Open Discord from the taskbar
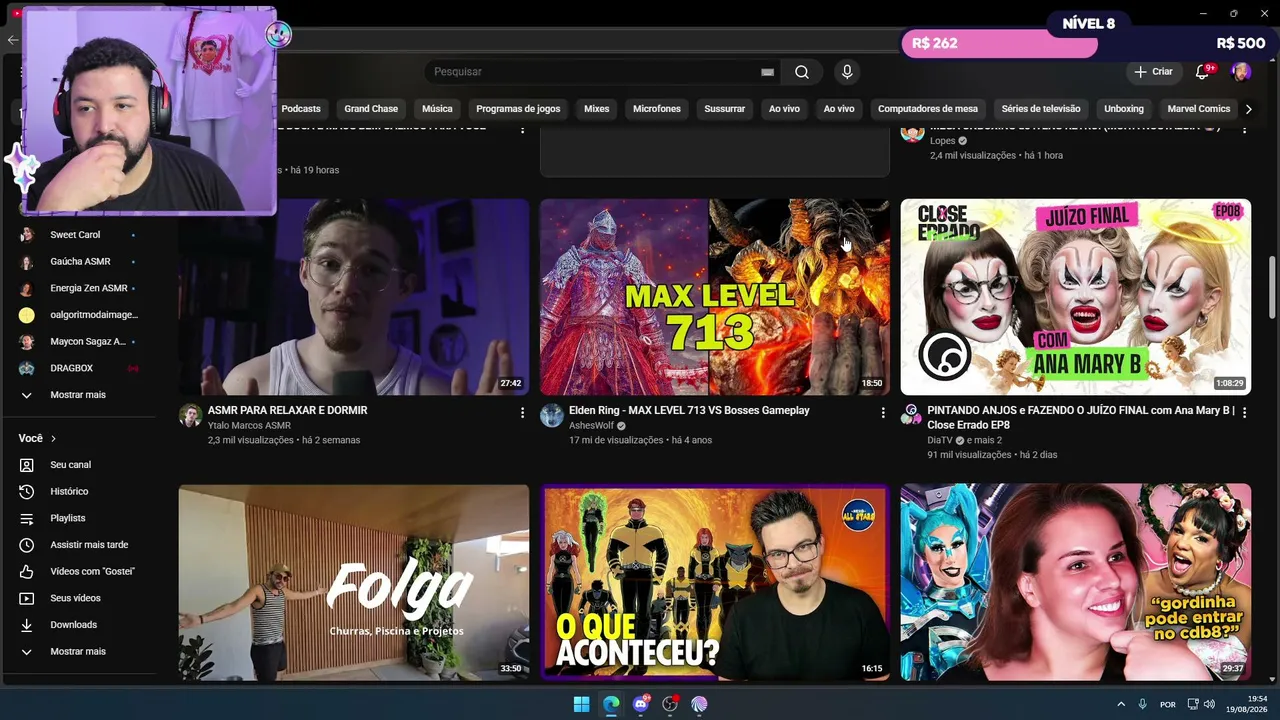This screenshot has width=1280, height=720. point(641,704)
